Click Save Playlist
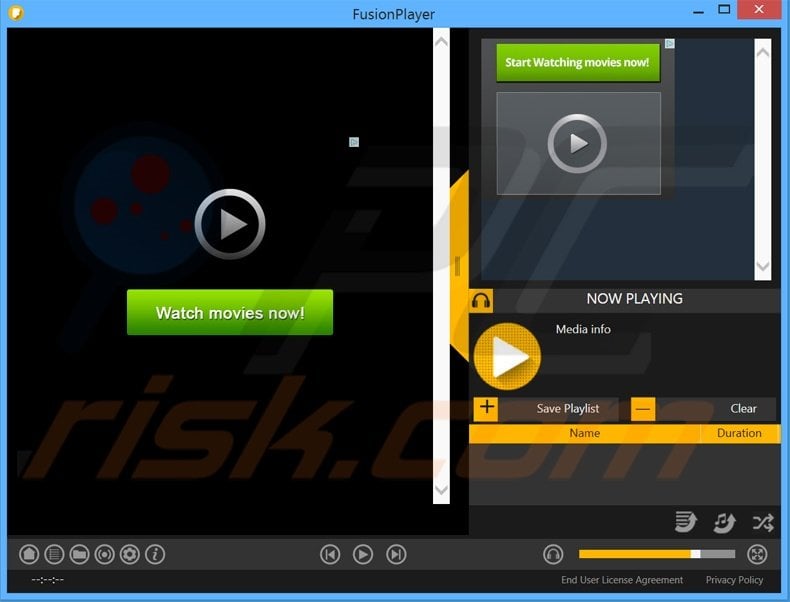 [x=568, y=409]
